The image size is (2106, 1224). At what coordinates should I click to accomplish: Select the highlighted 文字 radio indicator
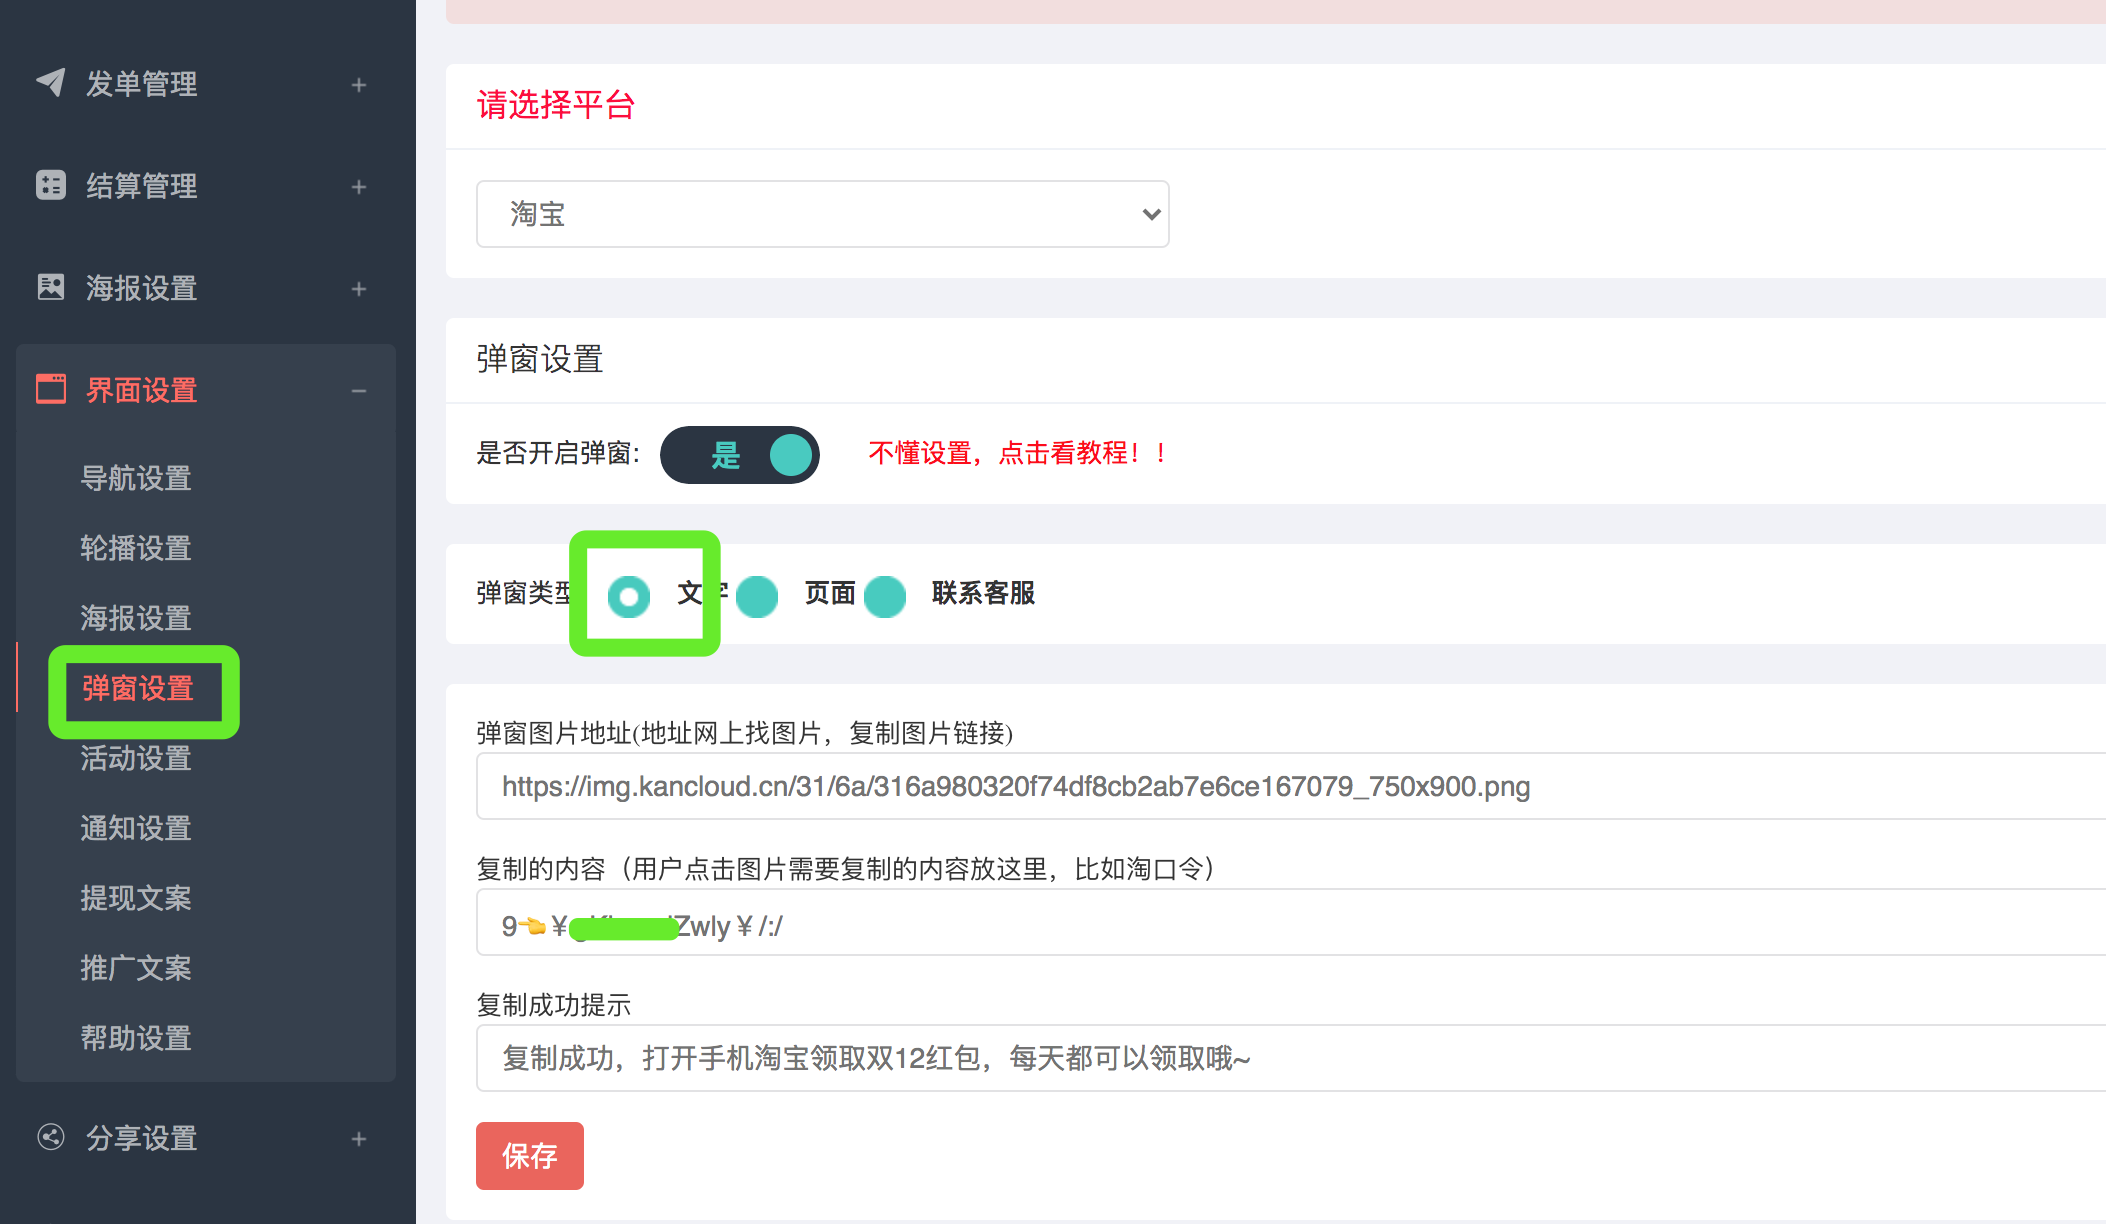(x=629, y=596)
